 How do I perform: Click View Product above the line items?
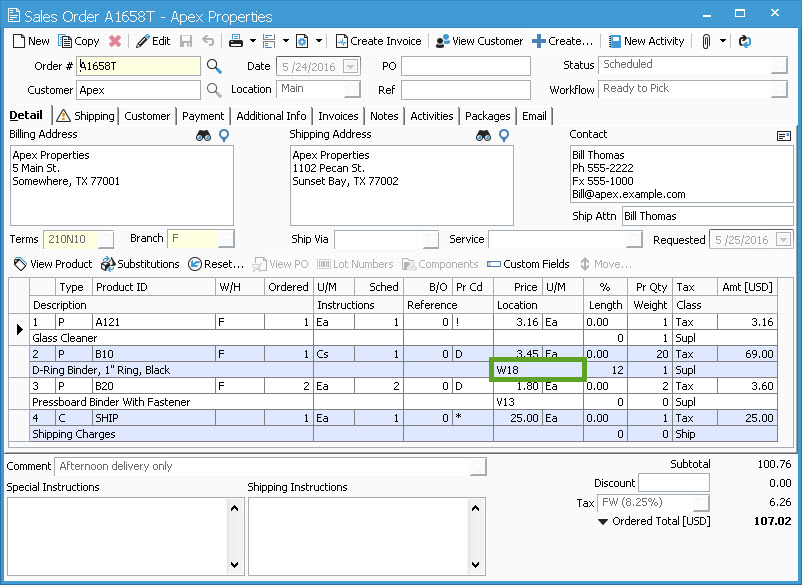[53, 264]
